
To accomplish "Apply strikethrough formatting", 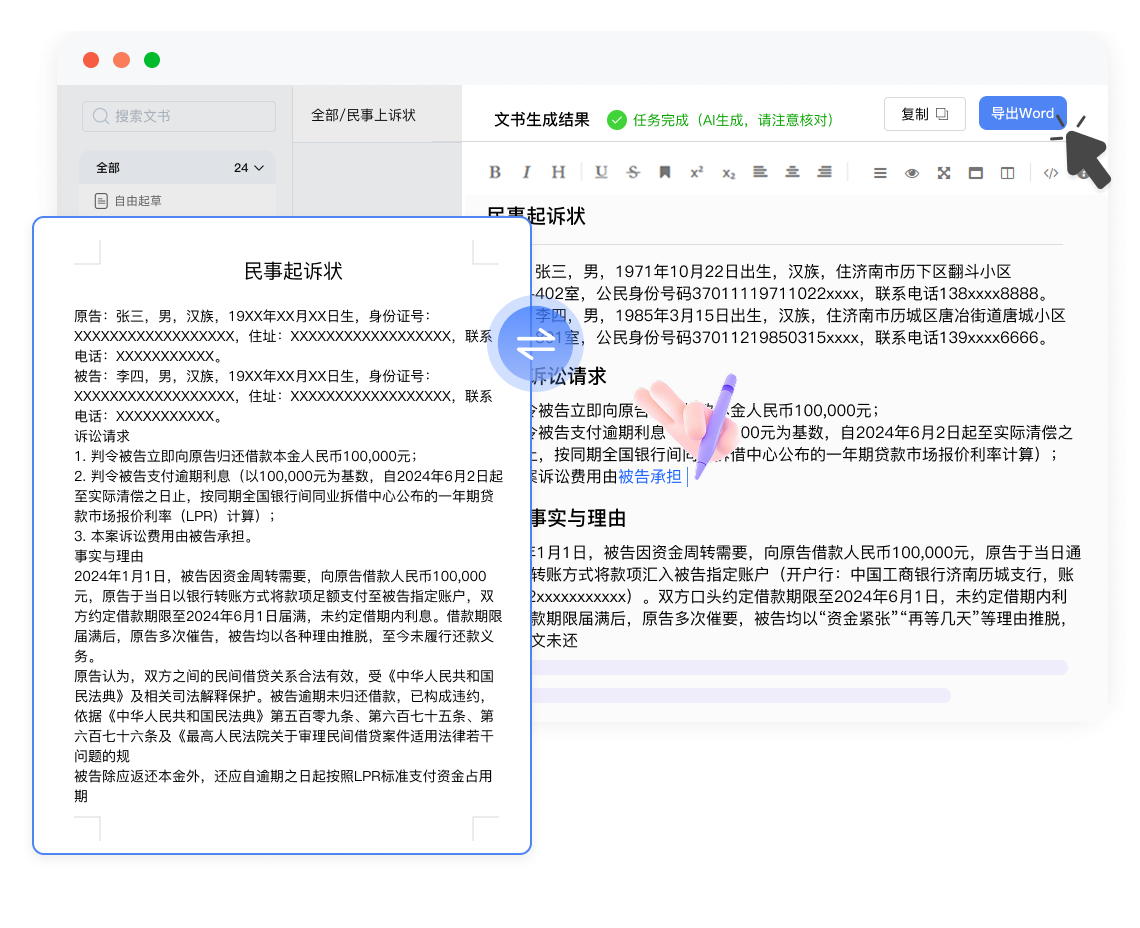I will click(633, 172).
